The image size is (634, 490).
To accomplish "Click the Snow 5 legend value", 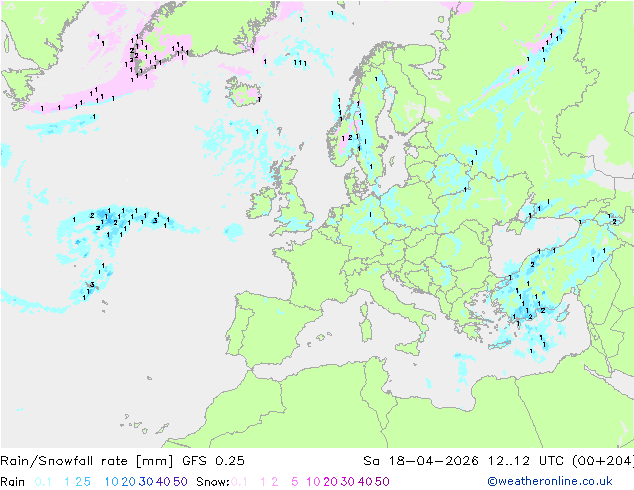I will [295, 482].
